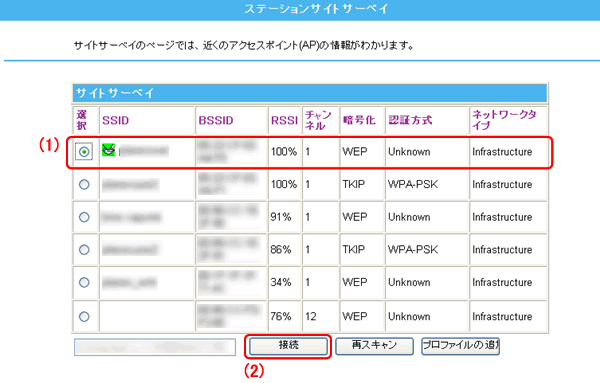600x383 pixels.
Task: Click the 86% RSSI value
Action: coord(281,249)
